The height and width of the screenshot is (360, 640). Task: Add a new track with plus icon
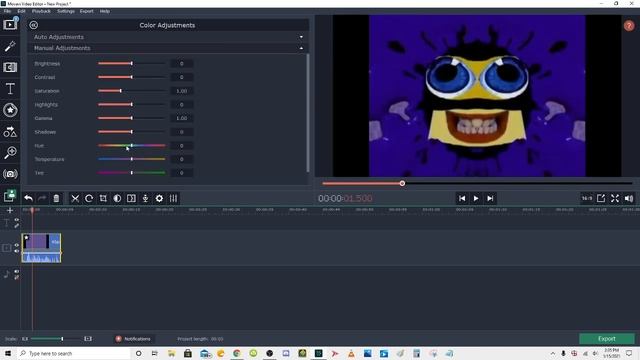click(x=10, y=211)
